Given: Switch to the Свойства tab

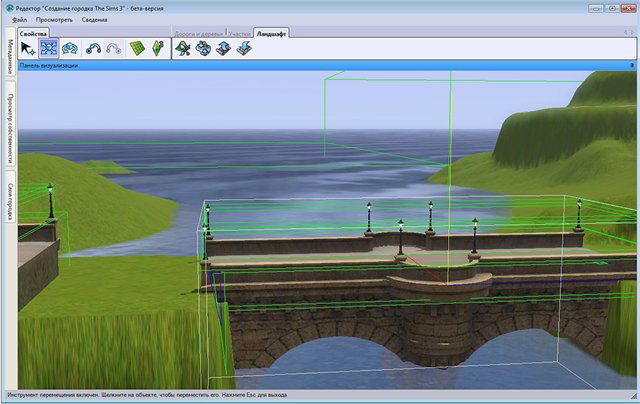Looking at the screenshot, I should (34, 33).
